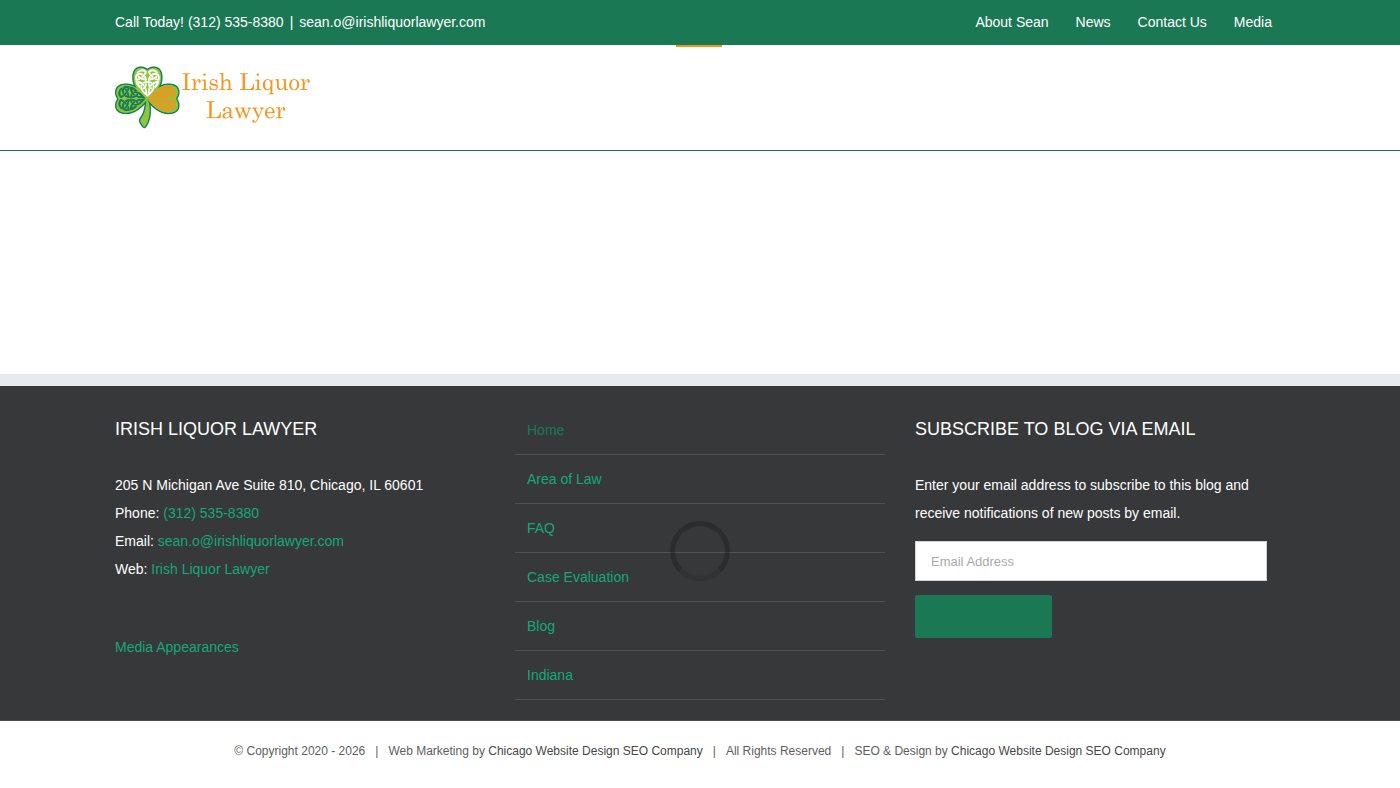
Task: Click the footer email address link
Action: coord(250,541)
